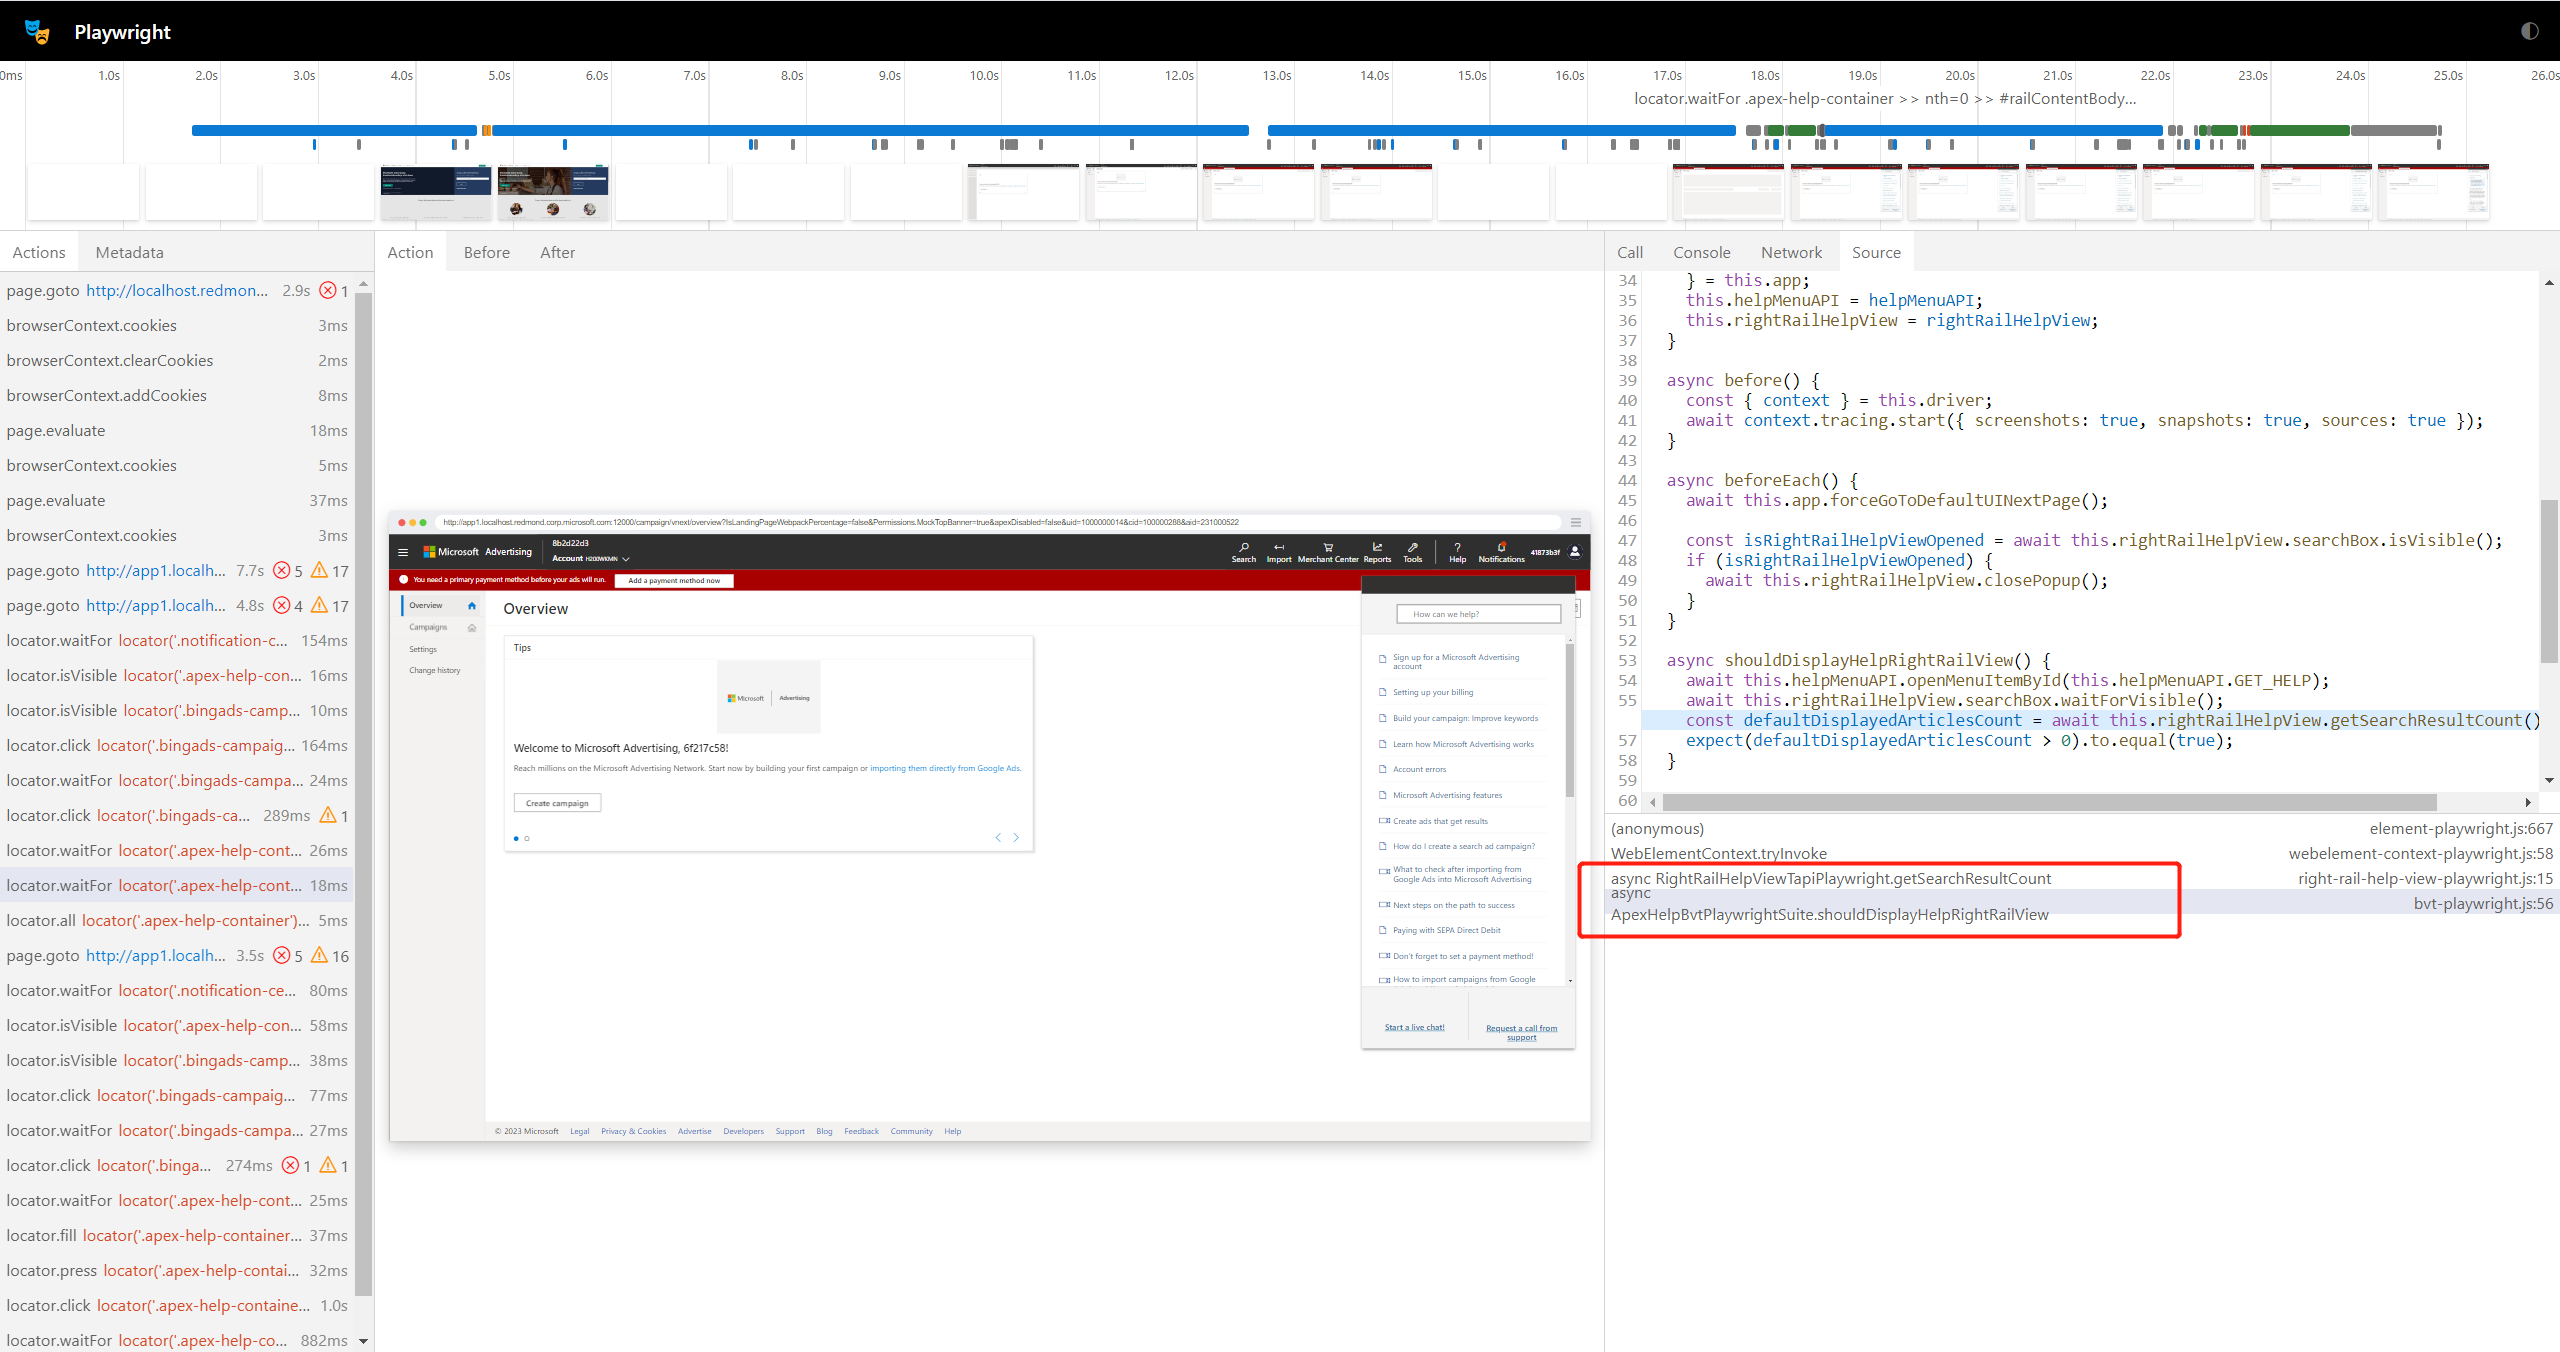Collapse the last locator.waitFor action entry
Viewport: 2560px width, 1352px height.
tap(362, 1340)
